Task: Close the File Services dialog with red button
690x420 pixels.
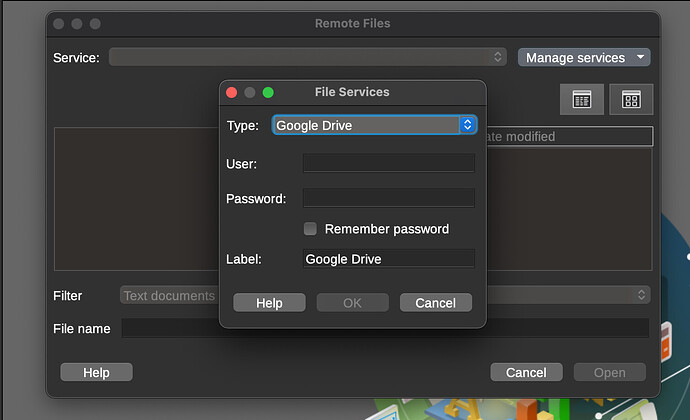Action: click(x=231, y=92)
